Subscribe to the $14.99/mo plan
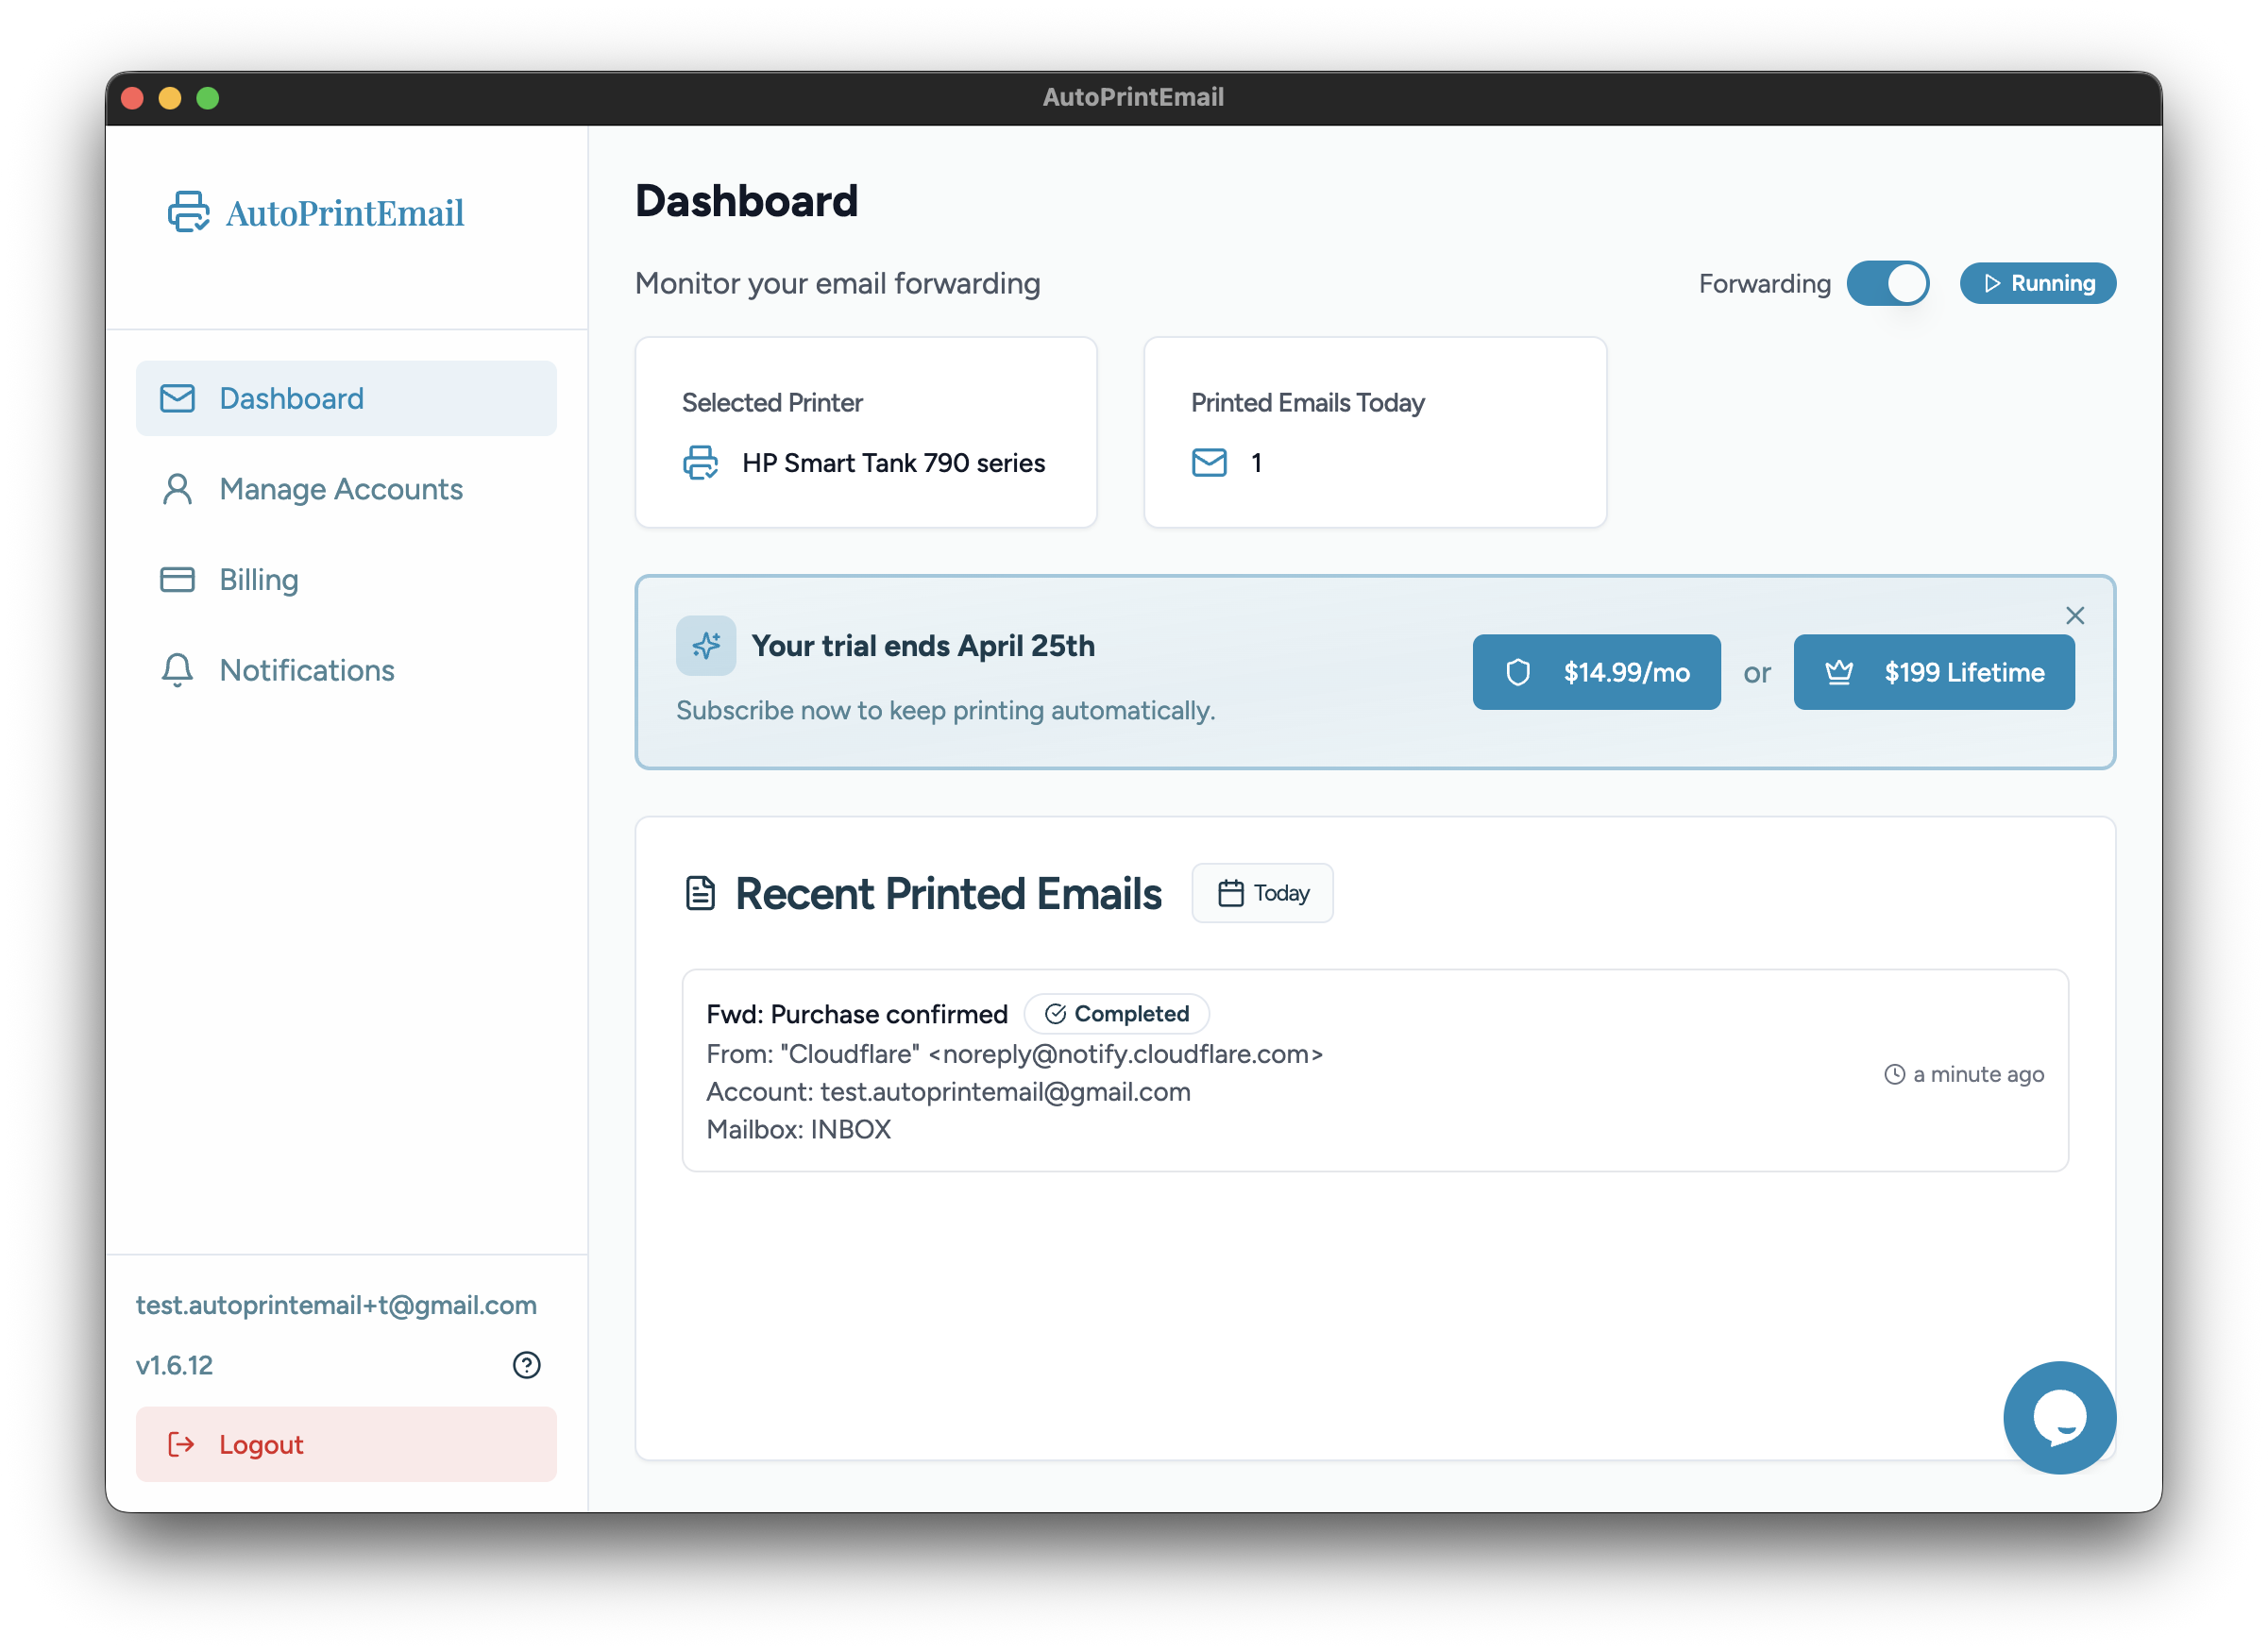 click(x=1596, y=673)
